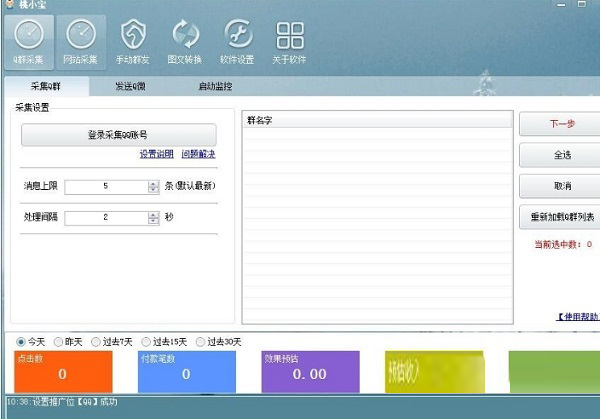Click the 全选 button
The image size is (600, 419).
[x=561, y=155]
